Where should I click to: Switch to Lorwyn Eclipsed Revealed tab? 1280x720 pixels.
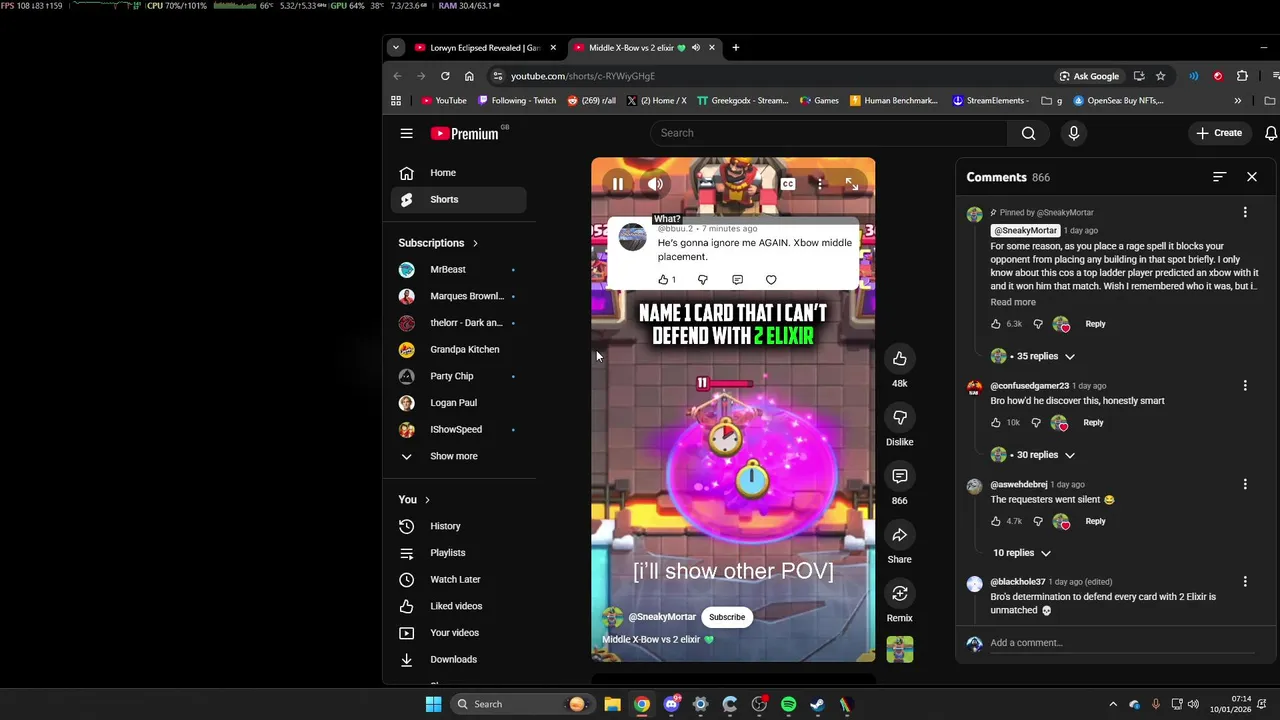(486, 48)
